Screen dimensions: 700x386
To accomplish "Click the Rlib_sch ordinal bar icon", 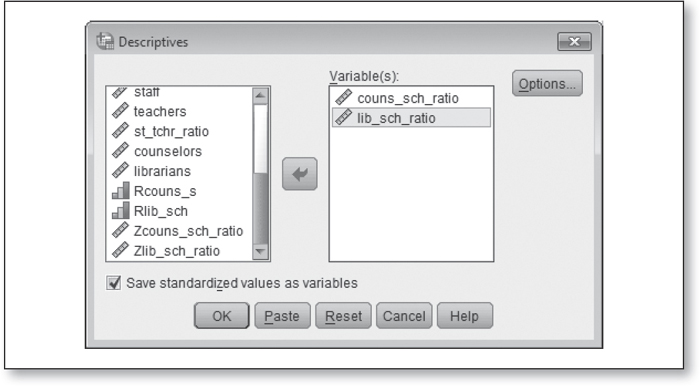I will (x=120, y=211).
